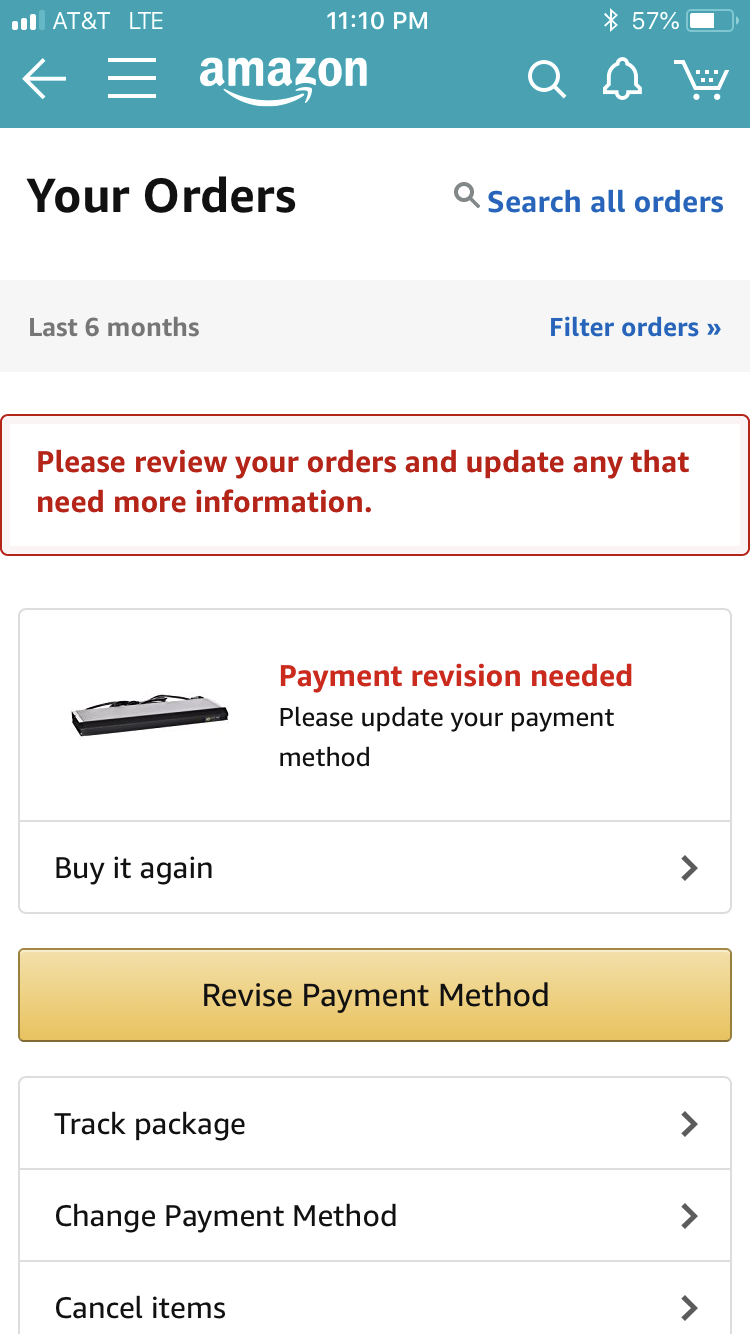Screen dimensions: 750x1334
Task: Open Filter orders link
Action: [x=635, y=327]
